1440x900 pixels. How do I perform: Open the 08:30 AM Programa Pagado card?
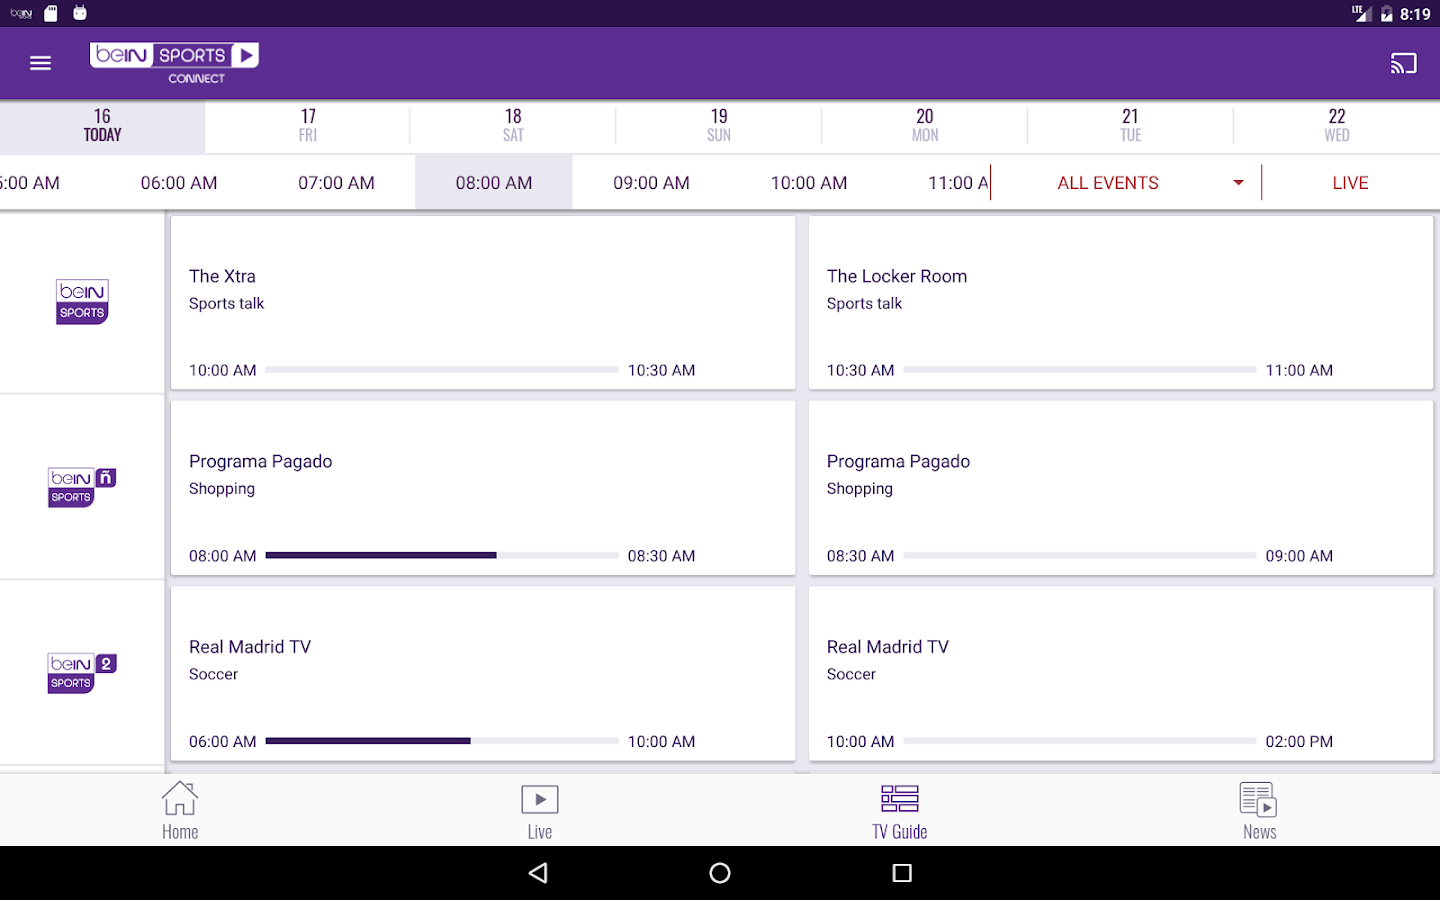pos(1121,488)
